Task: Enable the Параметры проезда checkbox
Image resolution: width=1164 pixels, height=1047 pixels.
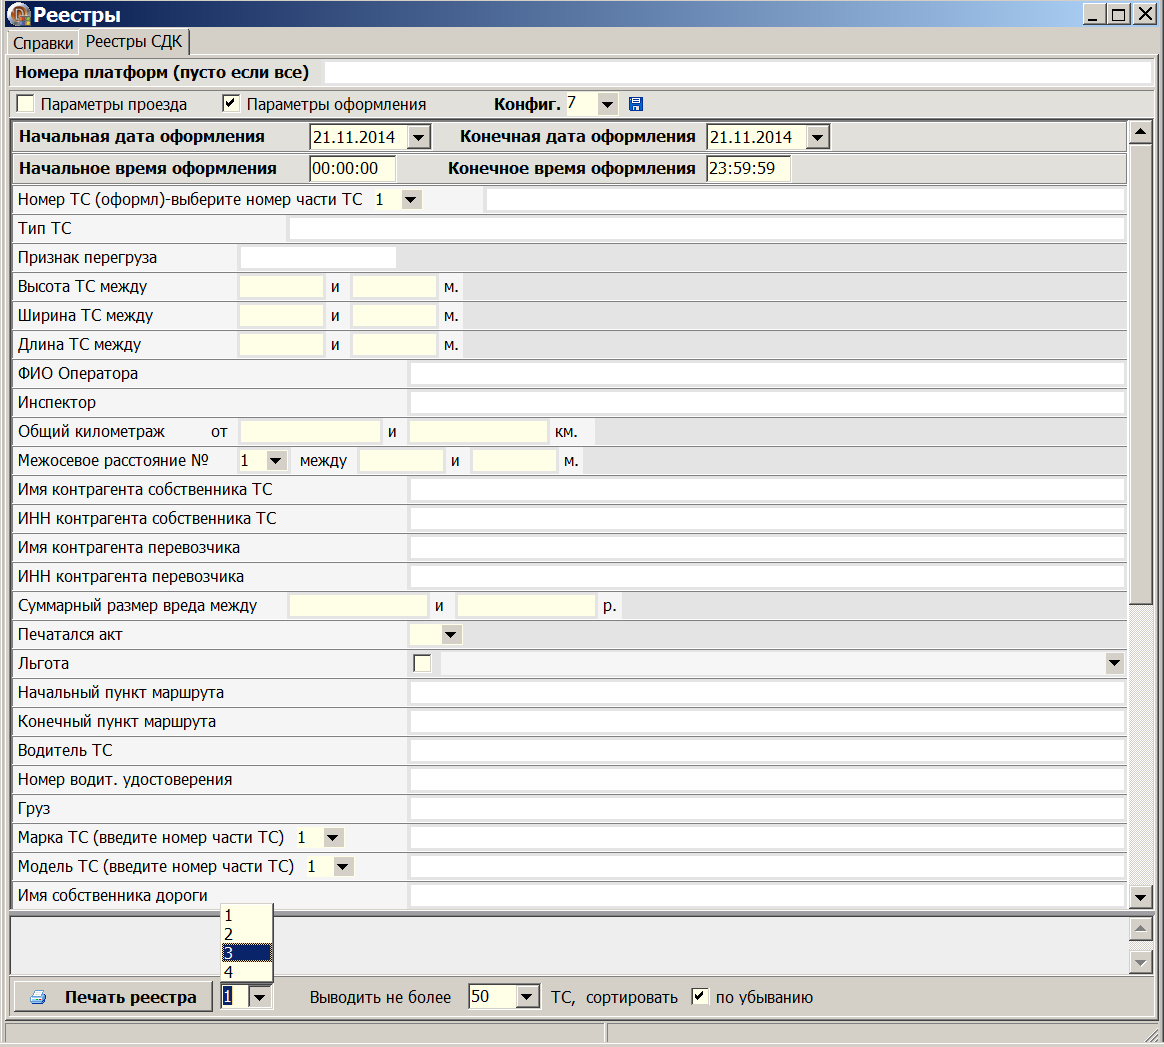Action: (x=26, y=104)
